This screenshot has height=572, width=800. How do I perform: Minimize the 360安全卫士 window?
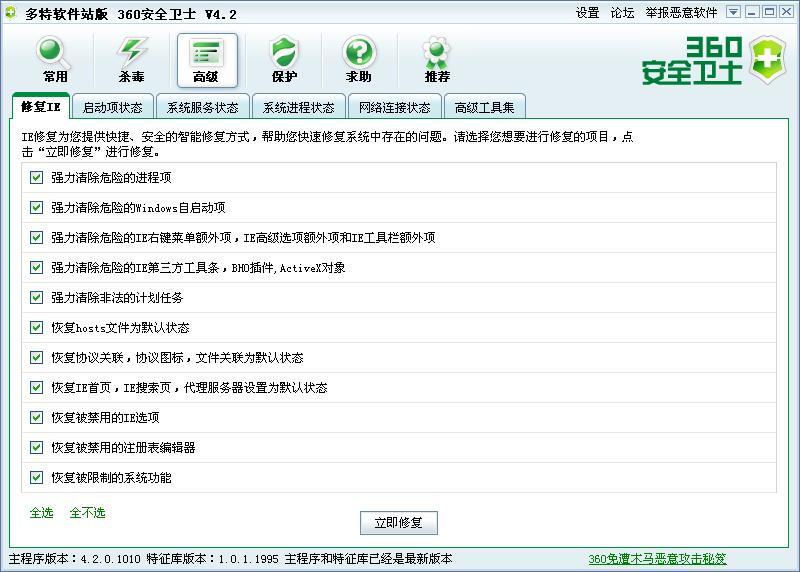coord(752,12)
